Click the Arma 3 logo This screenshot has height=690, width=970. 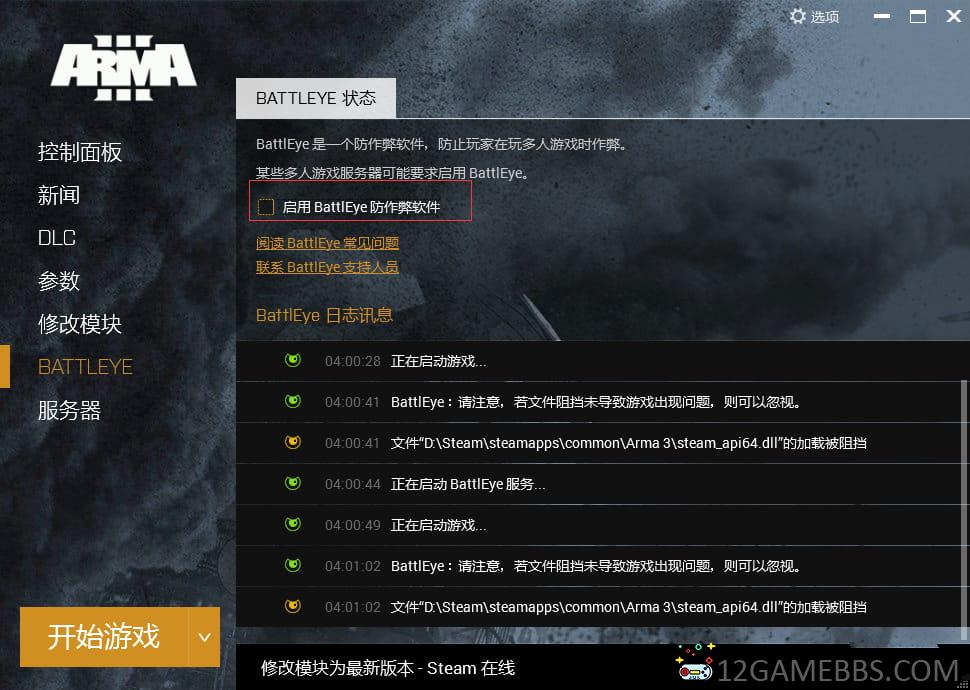pos(123,69)
